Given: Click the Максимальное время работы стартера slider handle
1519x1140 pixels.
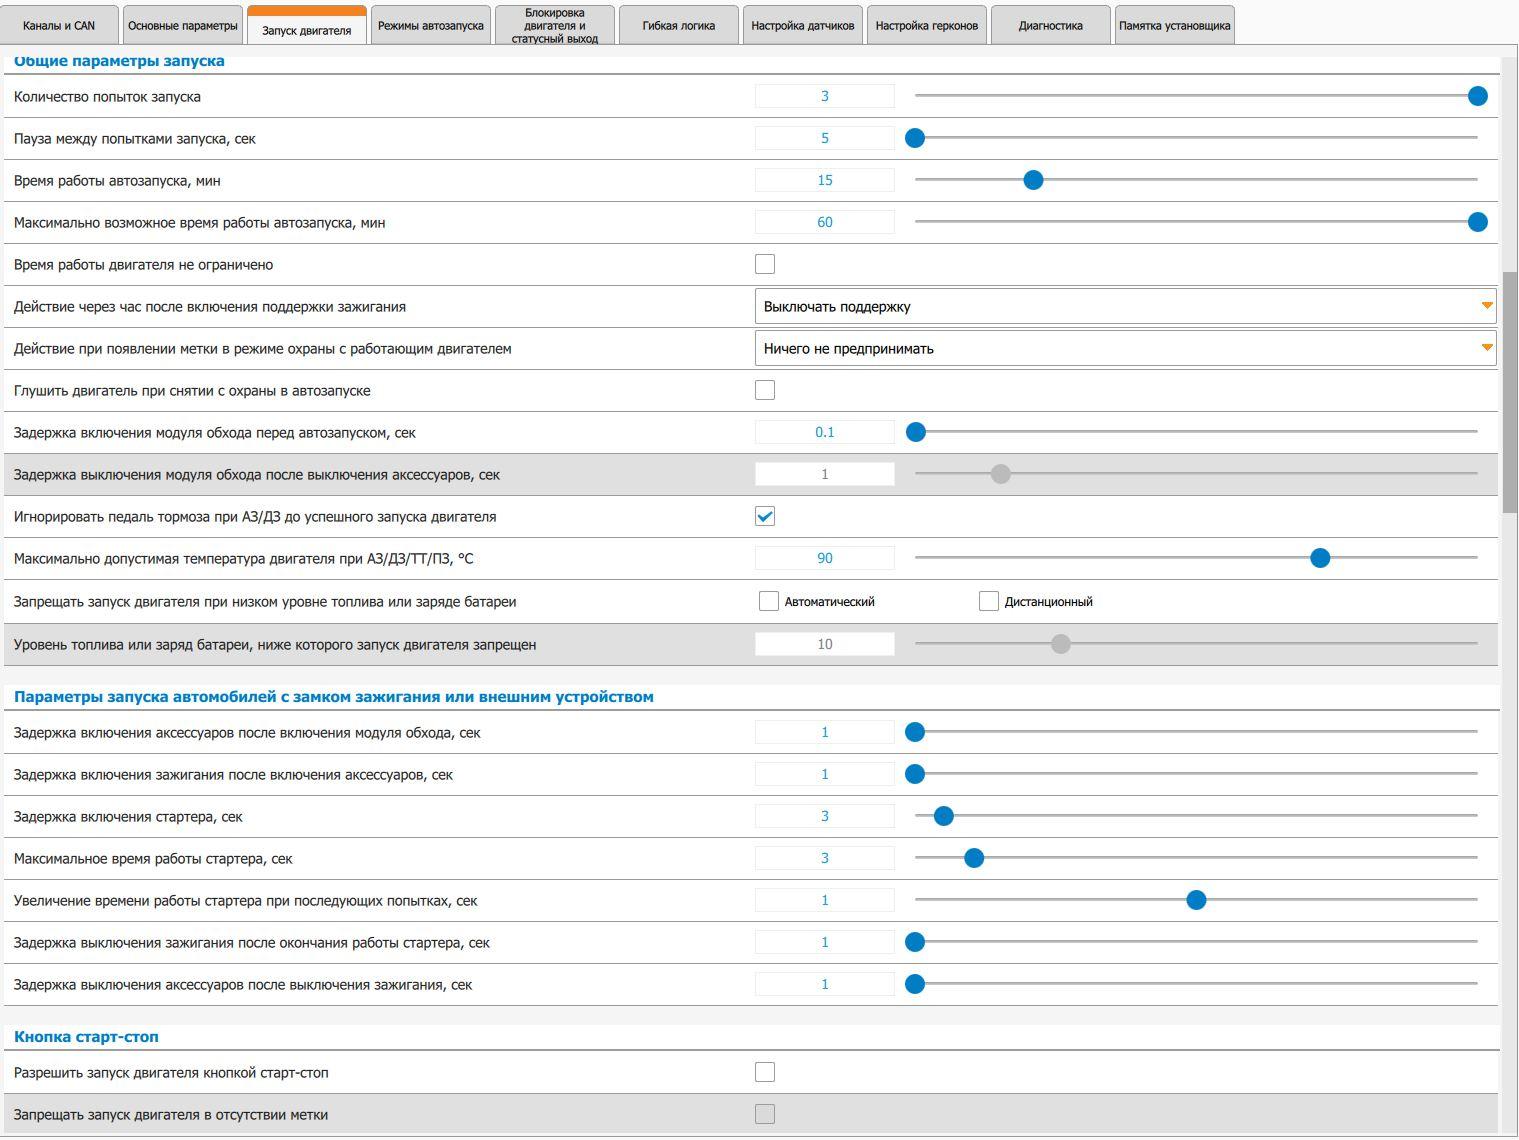Looking at the screenshot, I should pos(974,858).
